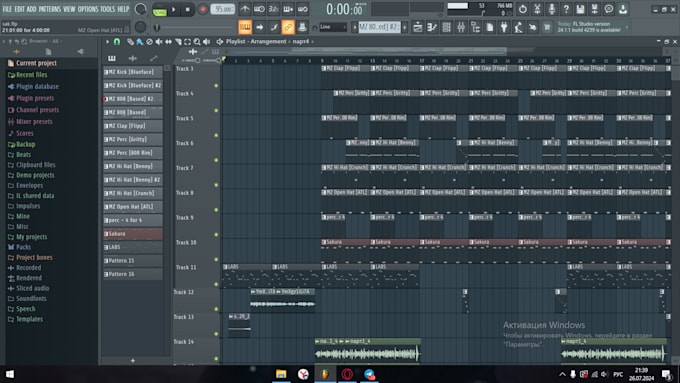680x383 pixels.
Task: Toggle the metronome icon
Action: [245, 9]
